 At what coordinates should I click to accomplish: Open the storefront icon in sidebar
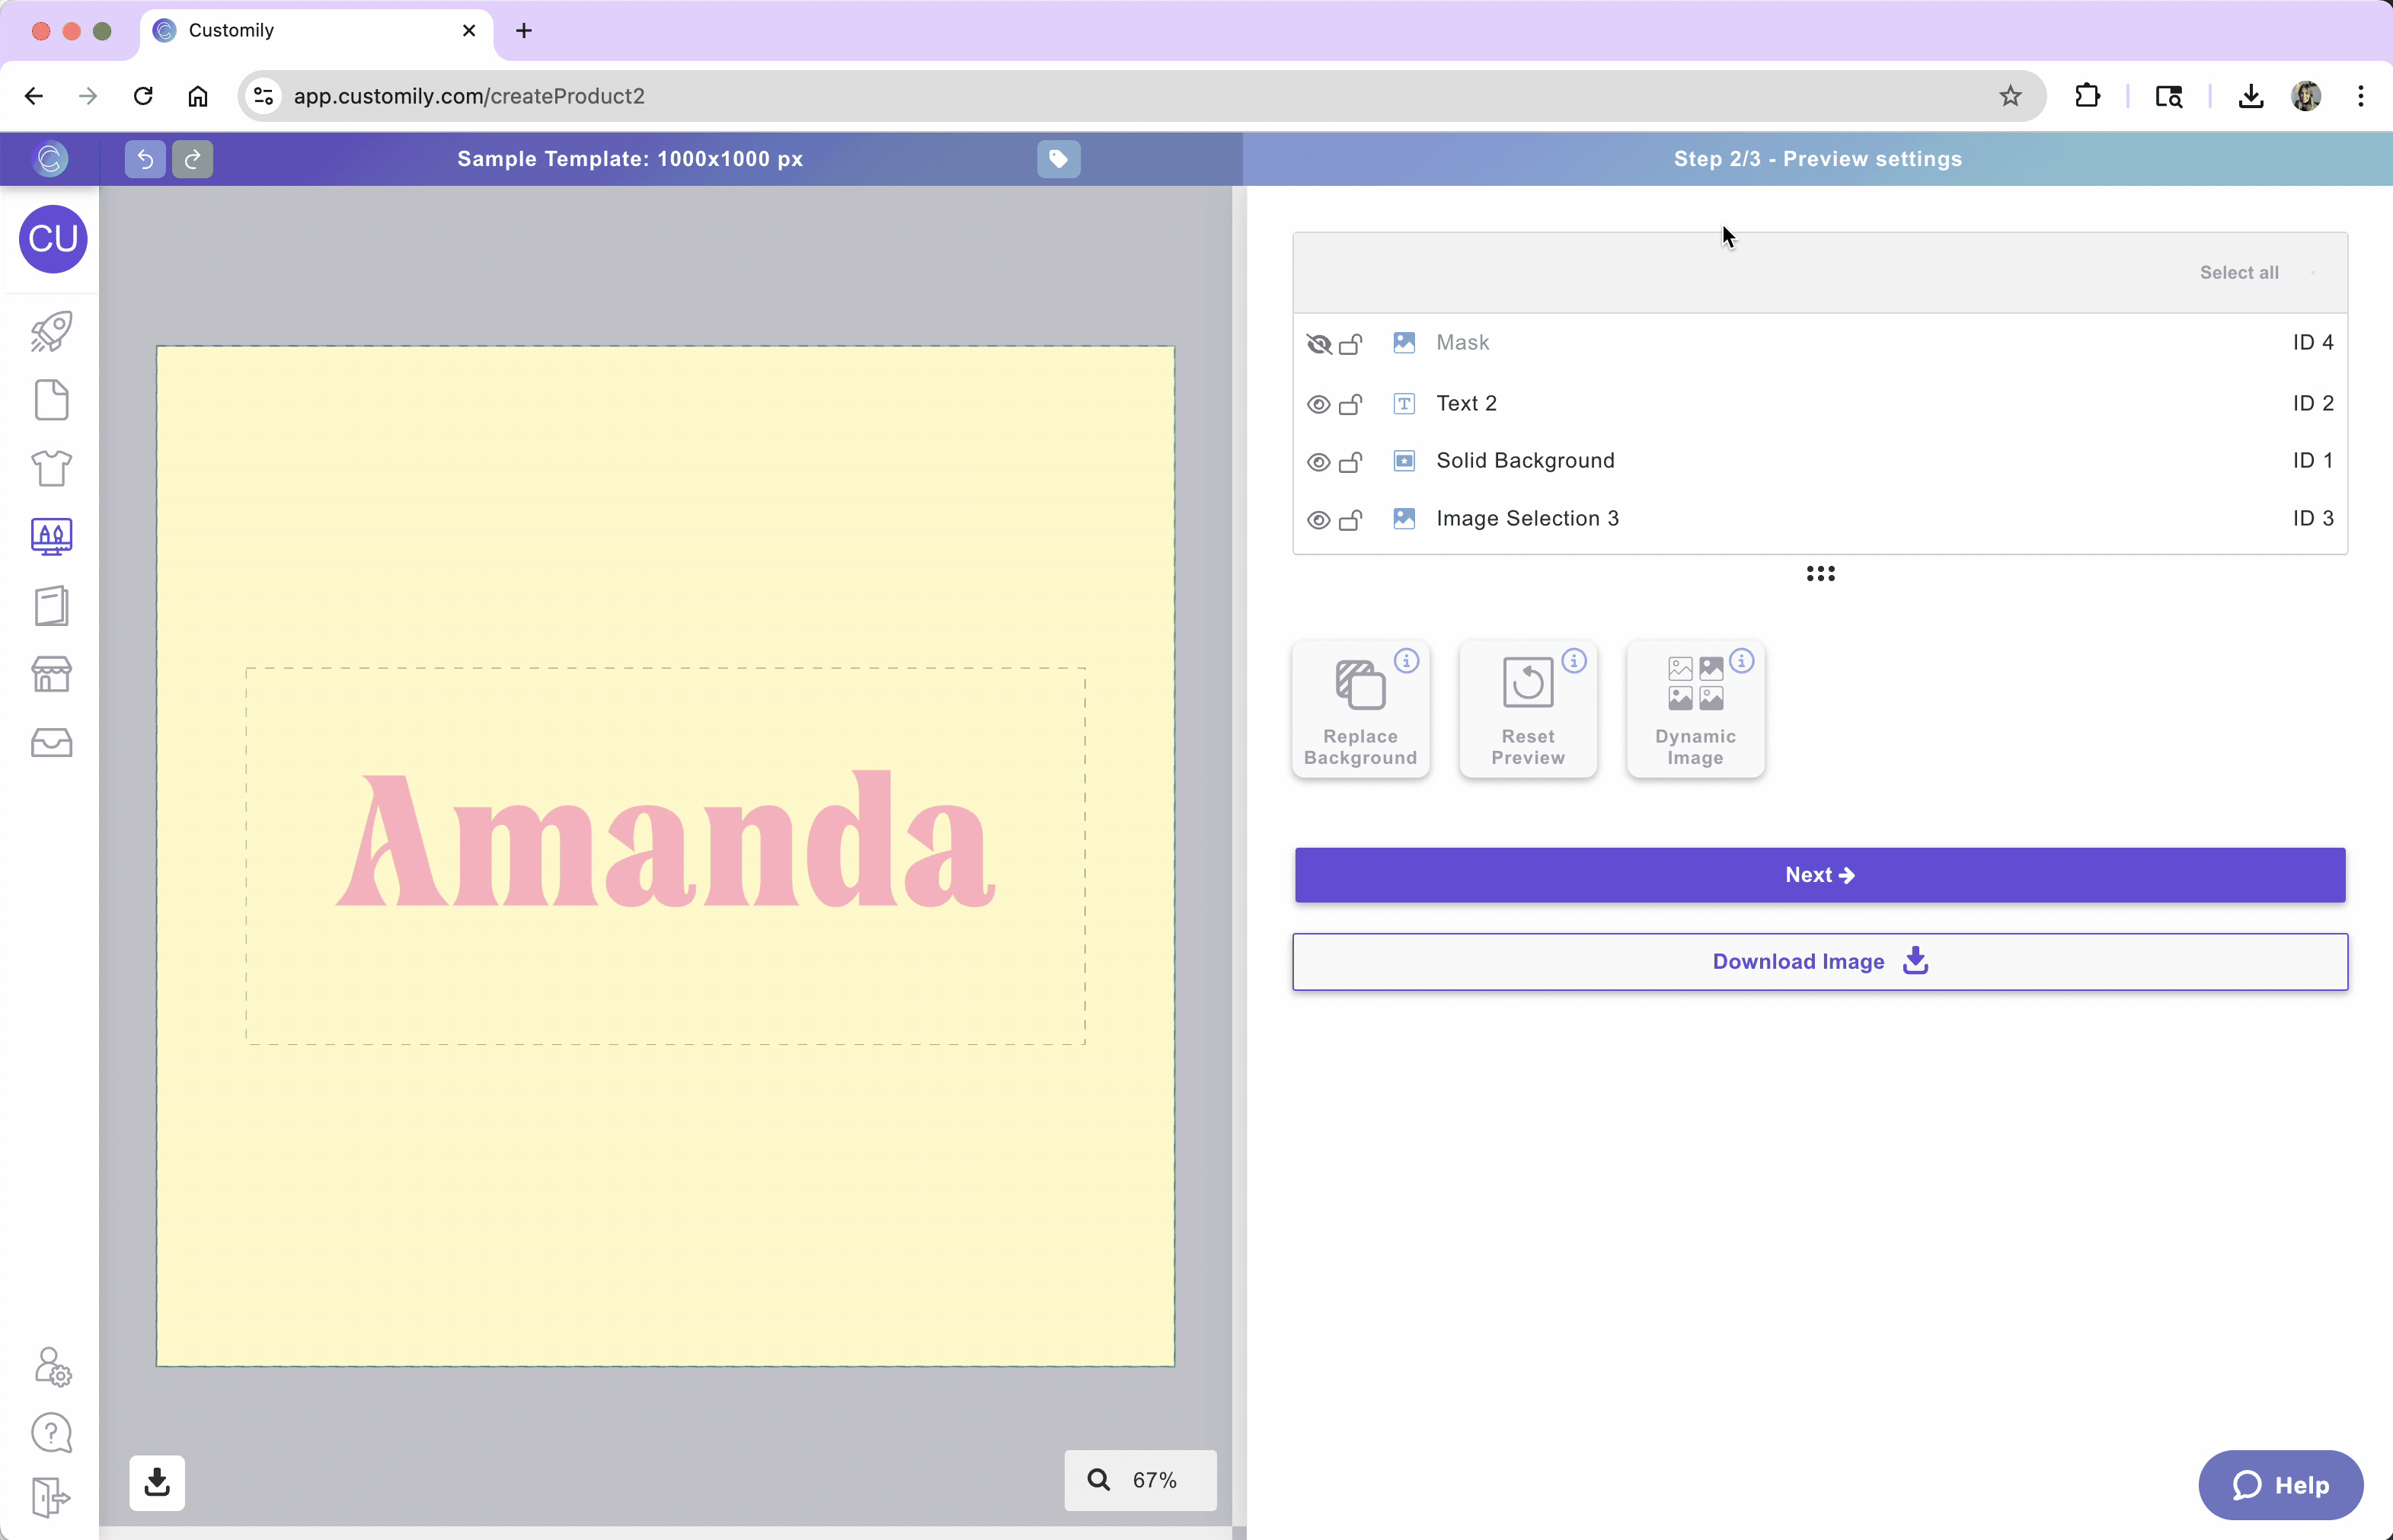coord(52,675)
